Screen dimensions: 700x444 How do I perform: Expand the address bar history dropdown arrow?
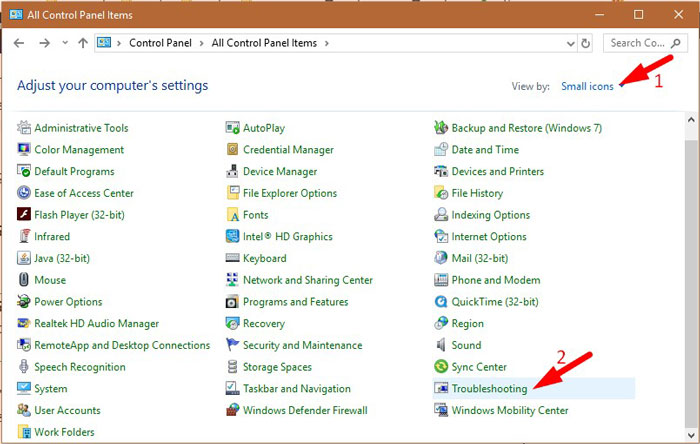(x=571, y=43)
